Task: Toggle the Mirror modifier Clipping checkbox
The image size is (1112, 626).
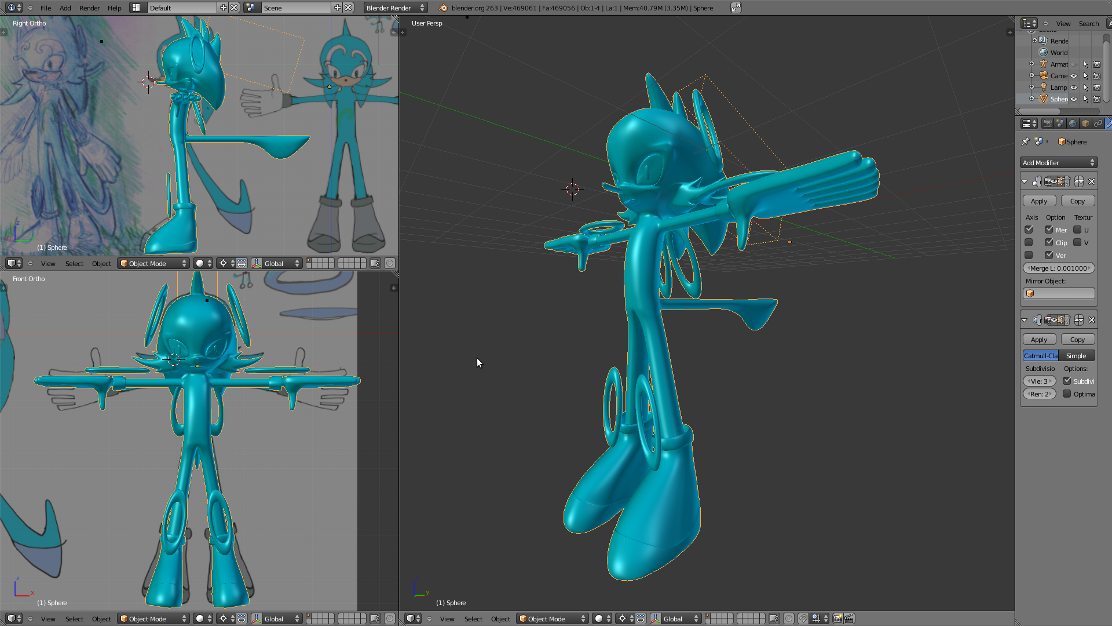Action: point(1049,242)
